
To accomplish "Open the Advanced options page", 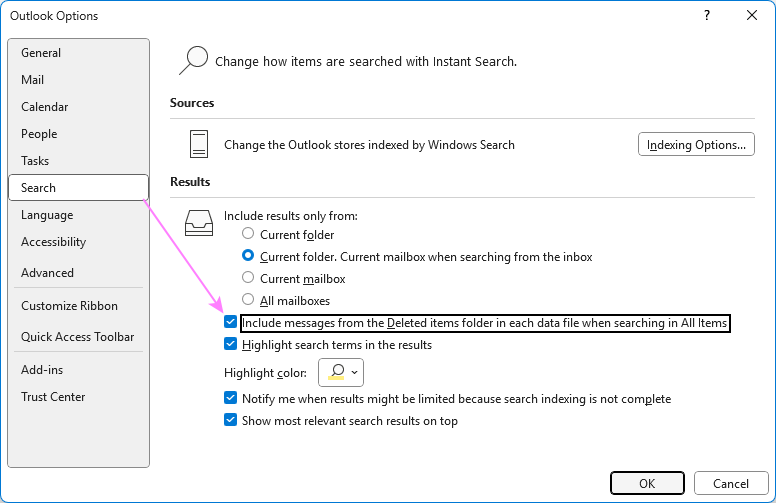I will (x=78, y=273).
